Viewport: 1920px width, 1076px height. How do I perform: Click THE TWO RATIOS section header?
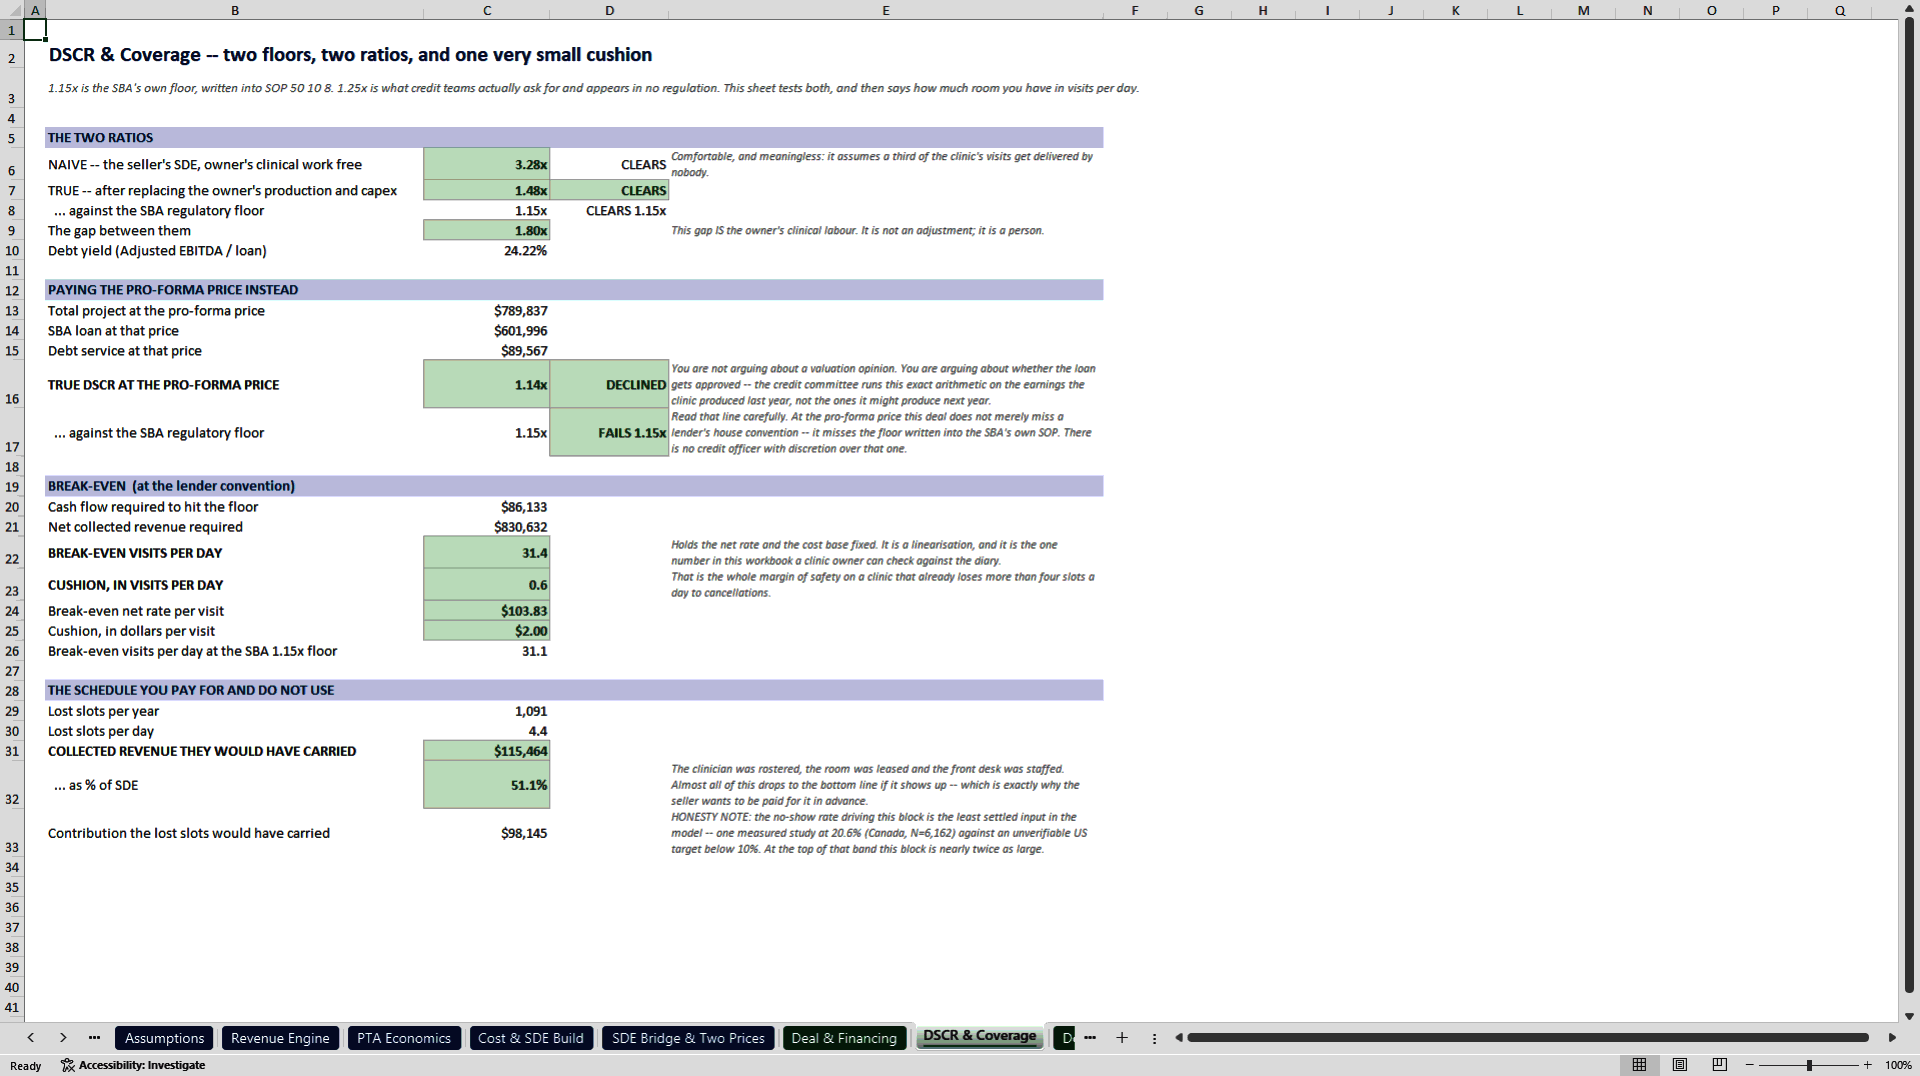click(x=574, y=137)
